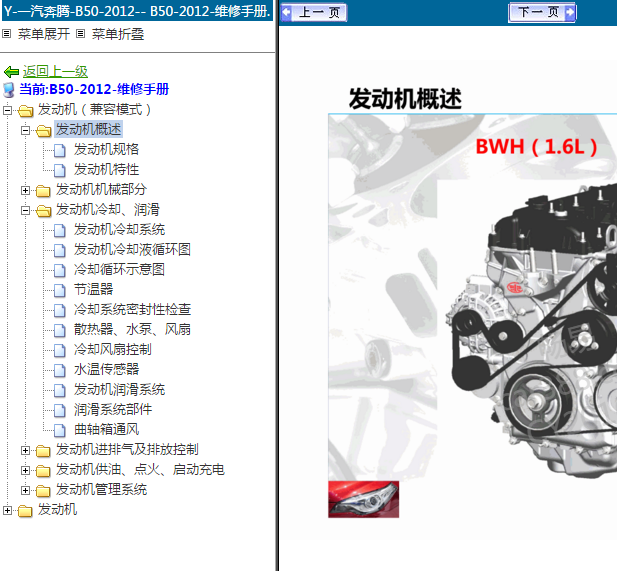Image resolution: width=617 pixels, height=571 pixels.
Task: Select the 发动机冷却、润滑 folder label
Action: coord(107,209)
